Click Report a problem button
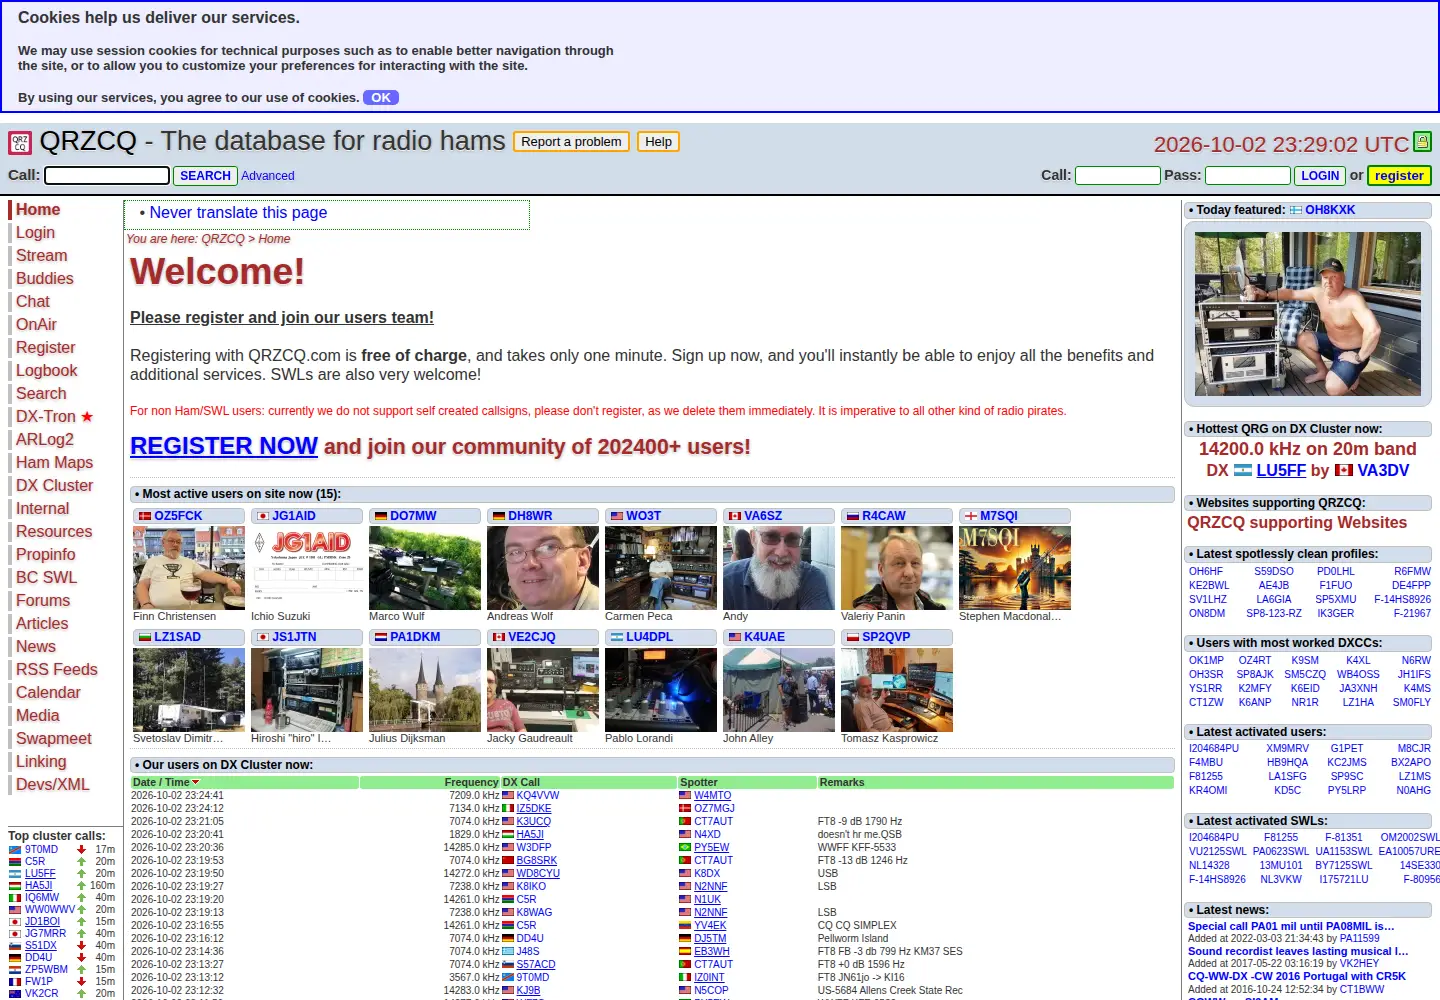Screen dimensions: 1440x1000 (571, 142)
